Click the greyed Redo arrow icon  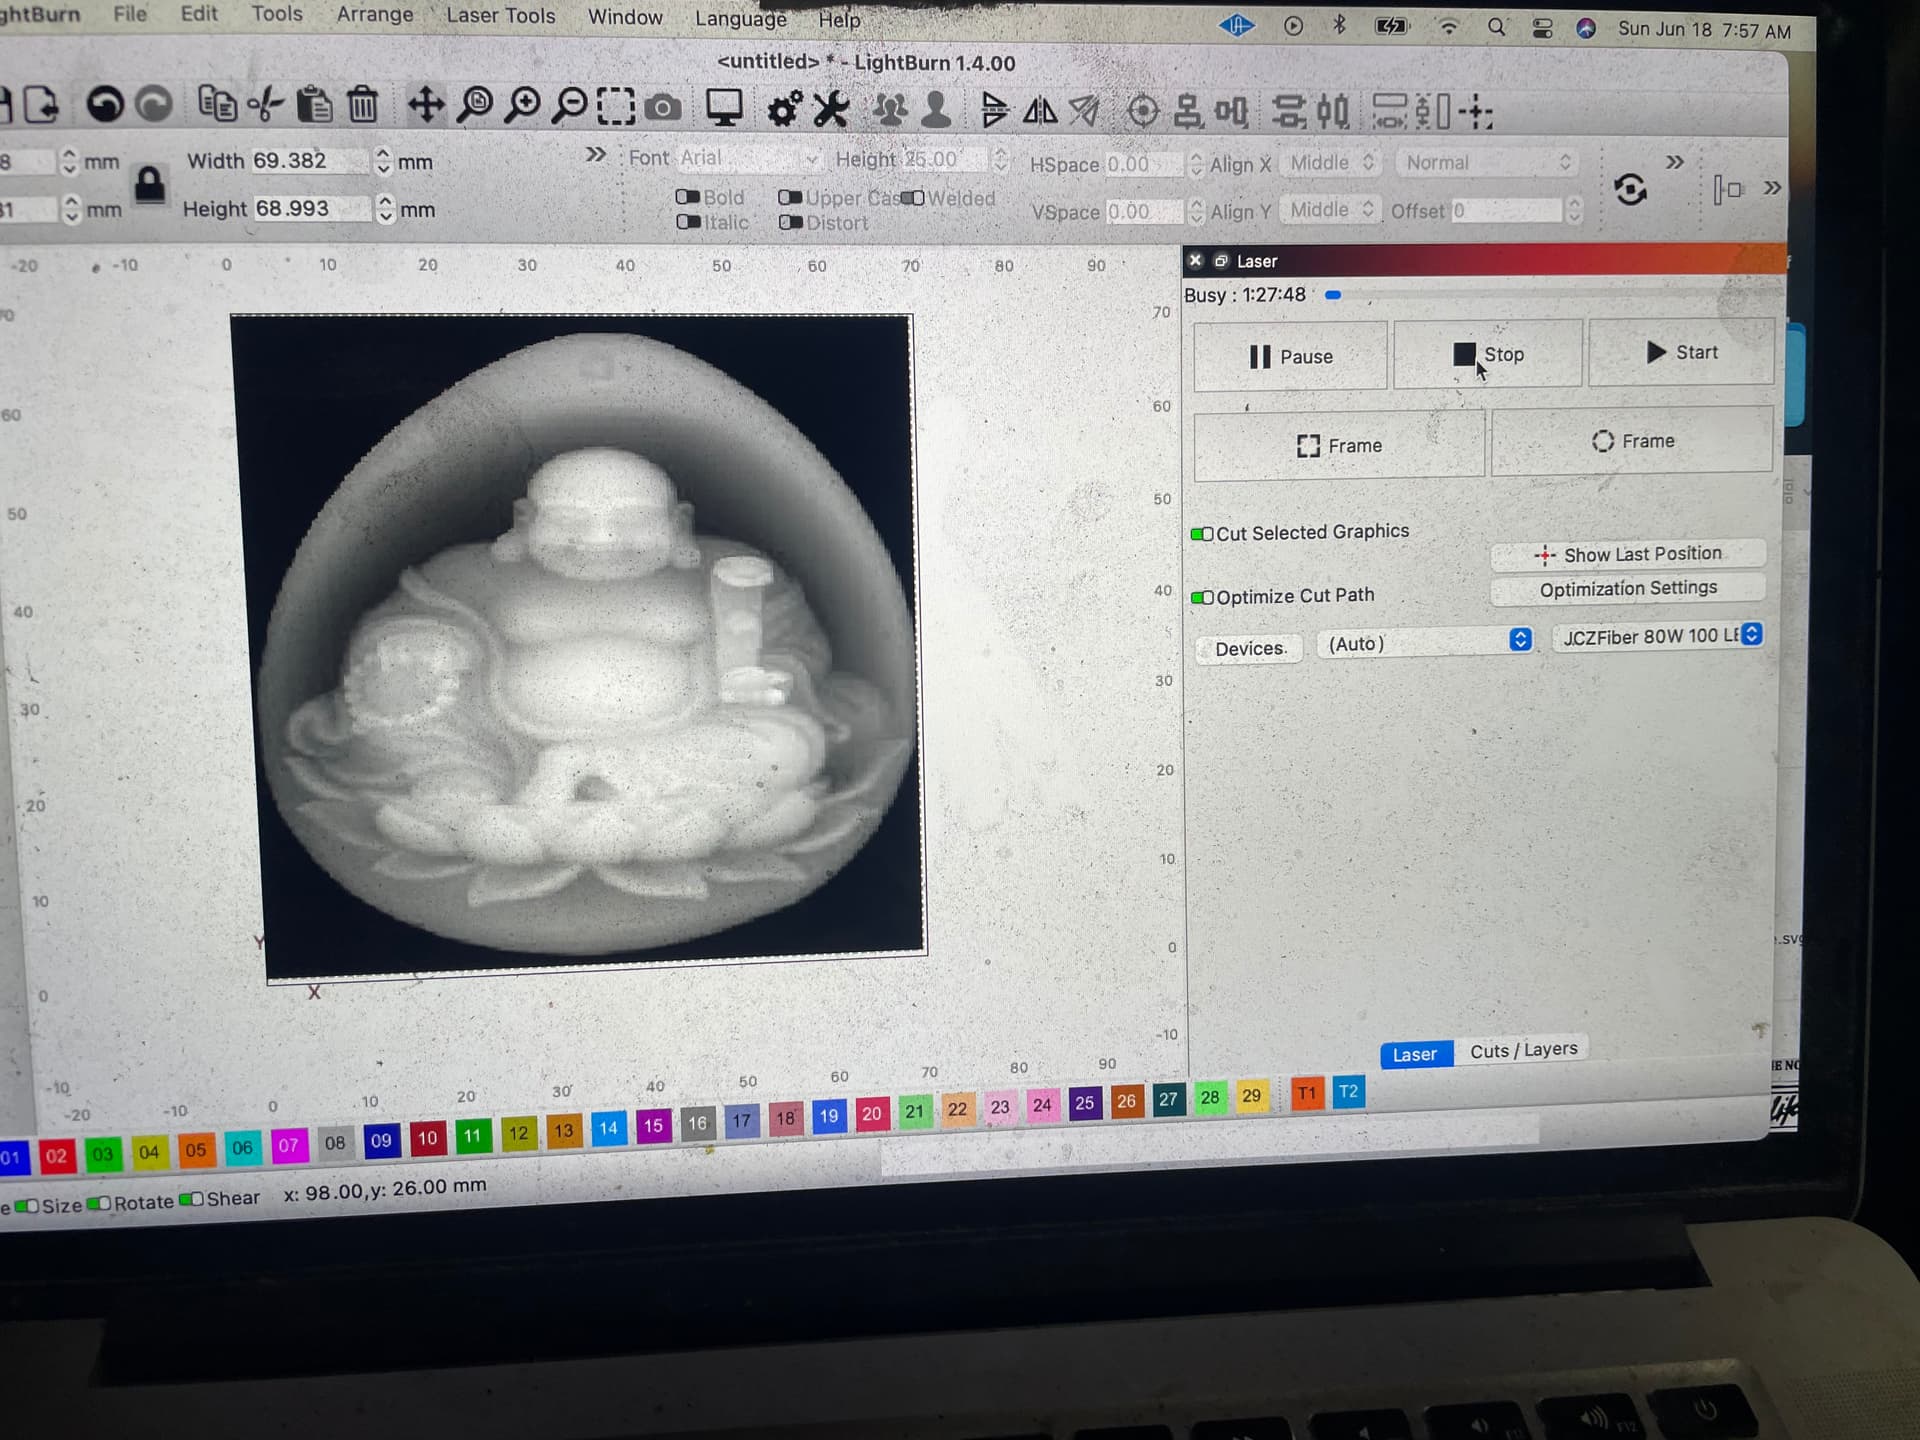pyautogui.click(x=153, y=104)
